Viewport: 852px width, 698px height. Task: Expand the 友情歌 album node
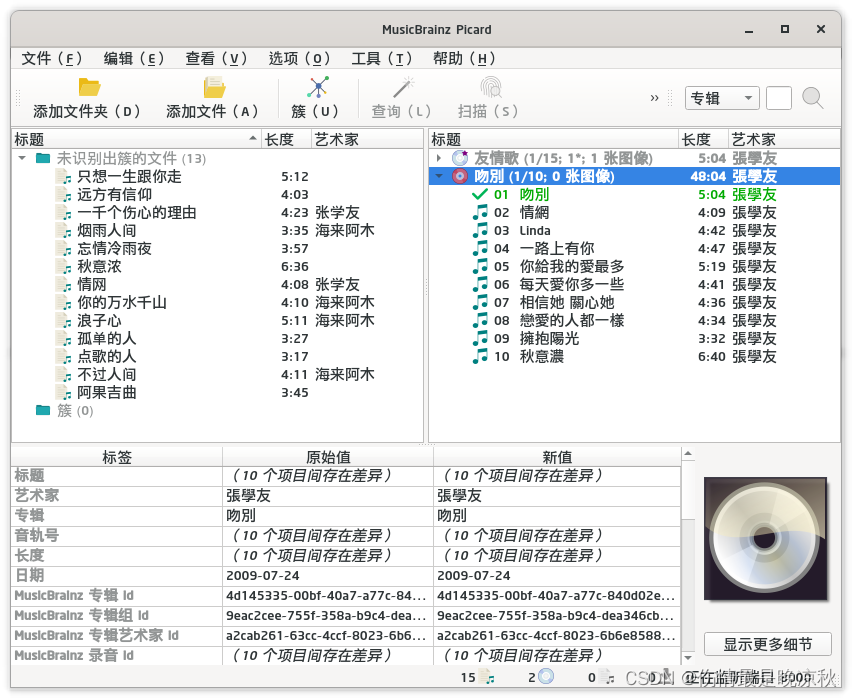click(x=439, y=158)
